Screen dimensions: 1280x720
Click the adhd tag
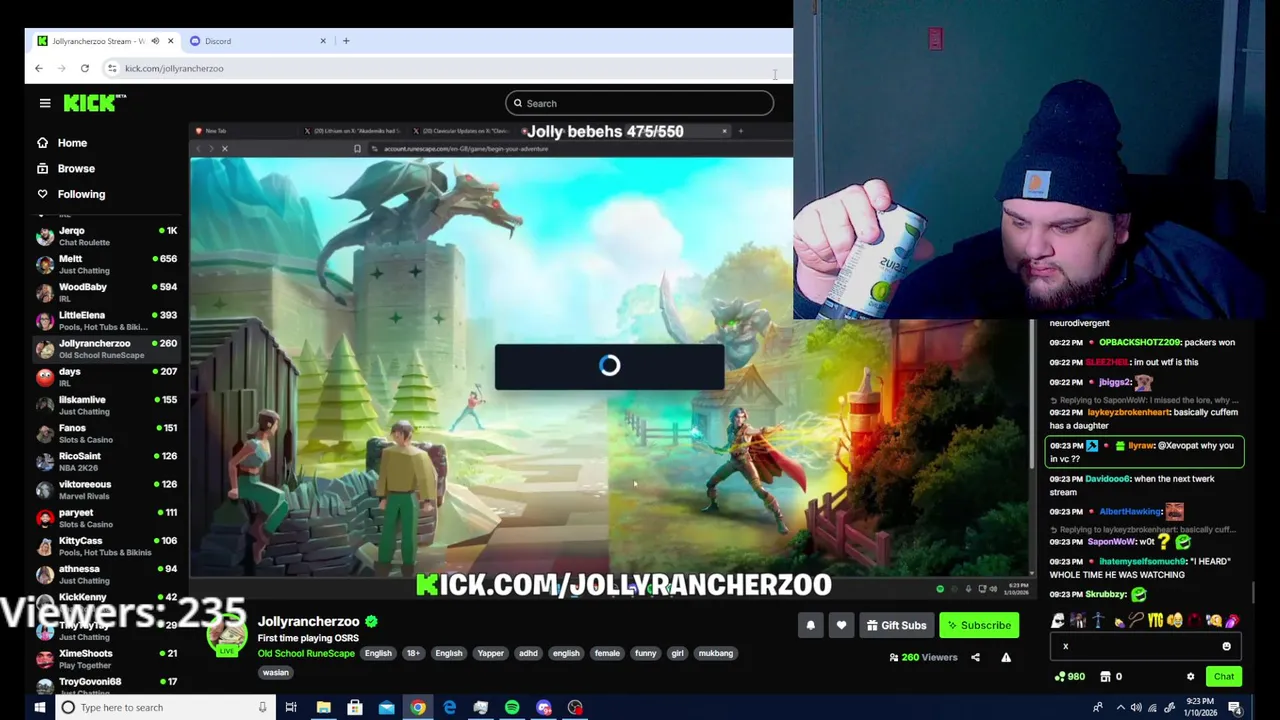tap(528, 653)
